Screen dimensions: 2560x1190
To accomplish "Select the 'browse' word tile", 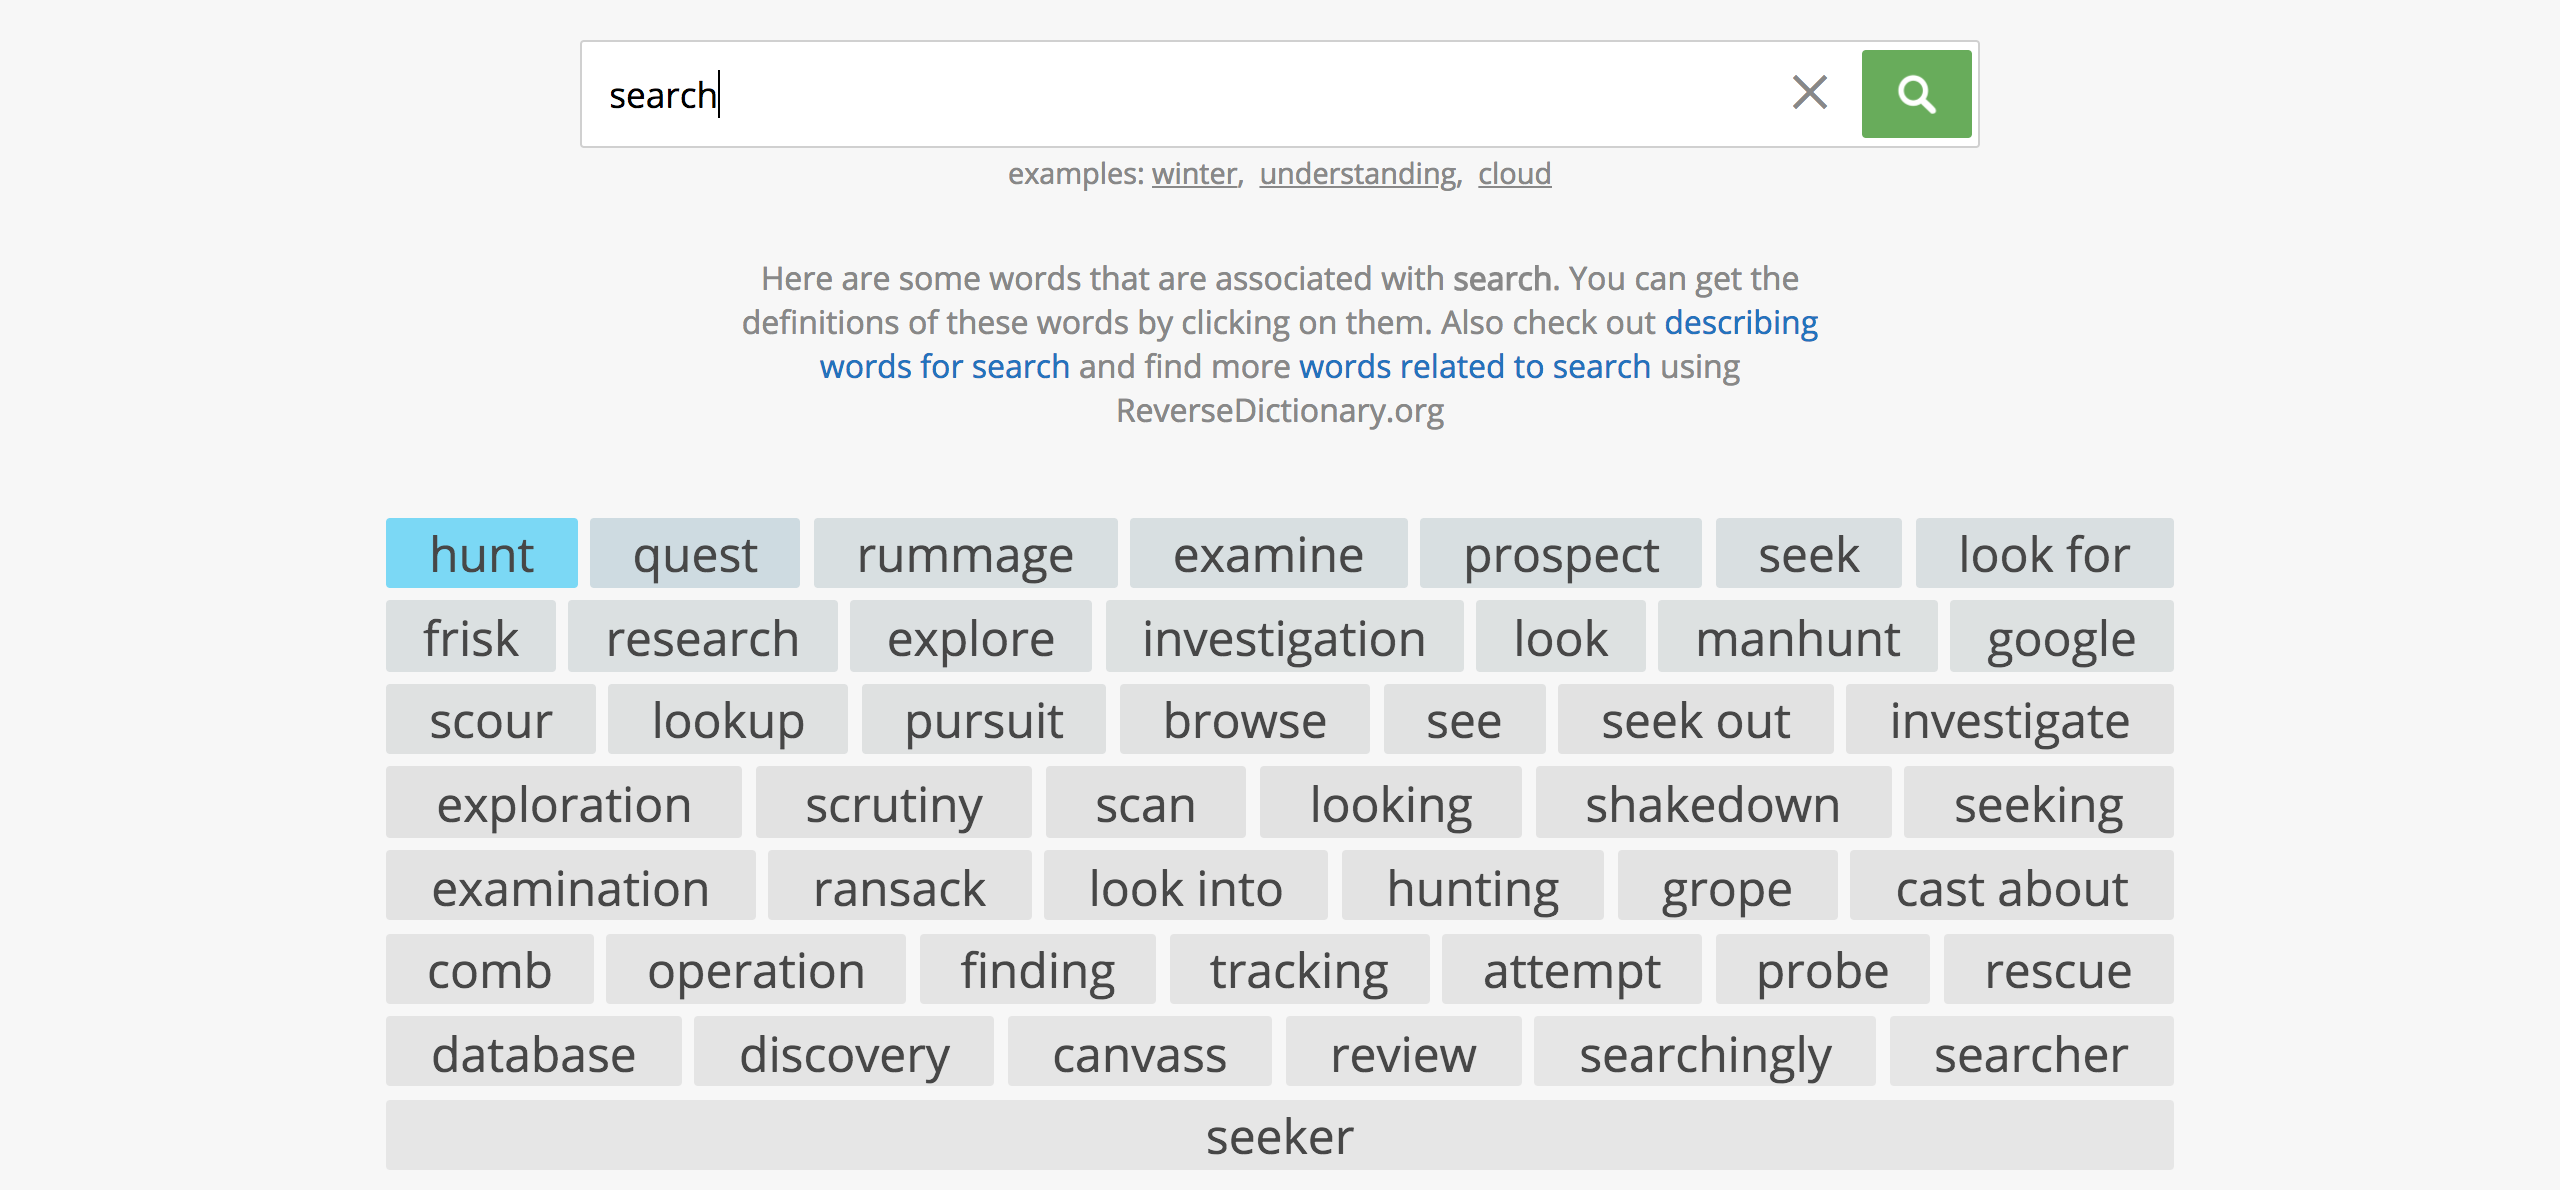I will pos(1244,720).
